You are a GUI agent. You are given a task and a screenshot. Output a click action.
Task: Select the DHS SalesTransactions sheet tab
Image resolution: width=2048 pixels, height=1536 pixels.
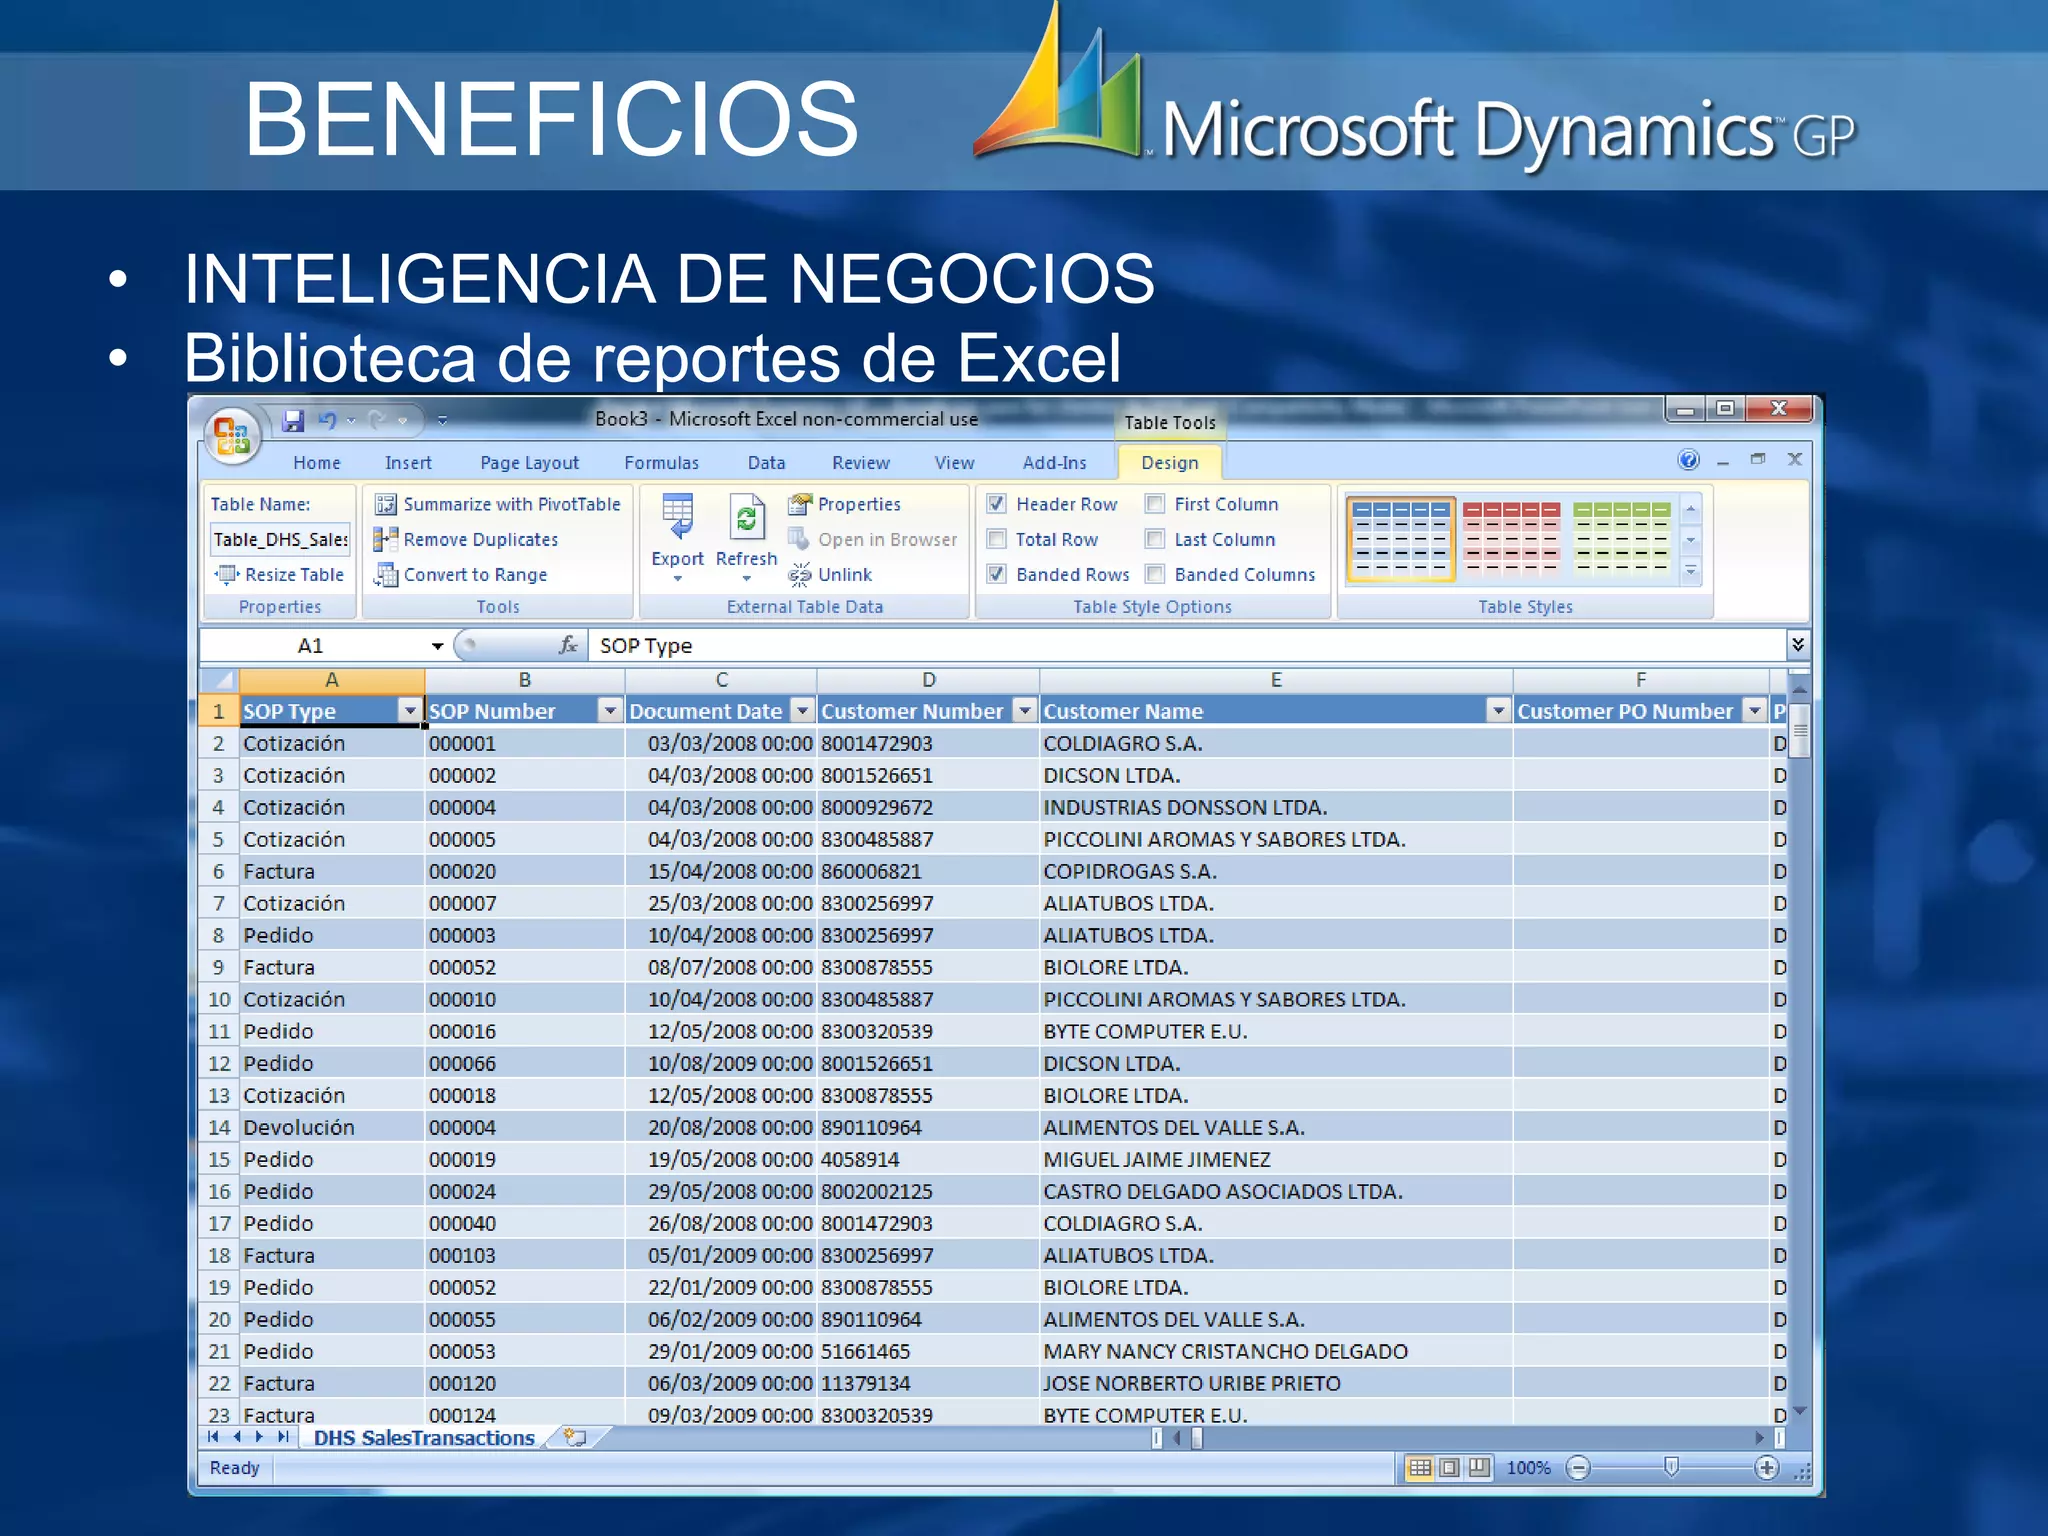point(424,1438)
